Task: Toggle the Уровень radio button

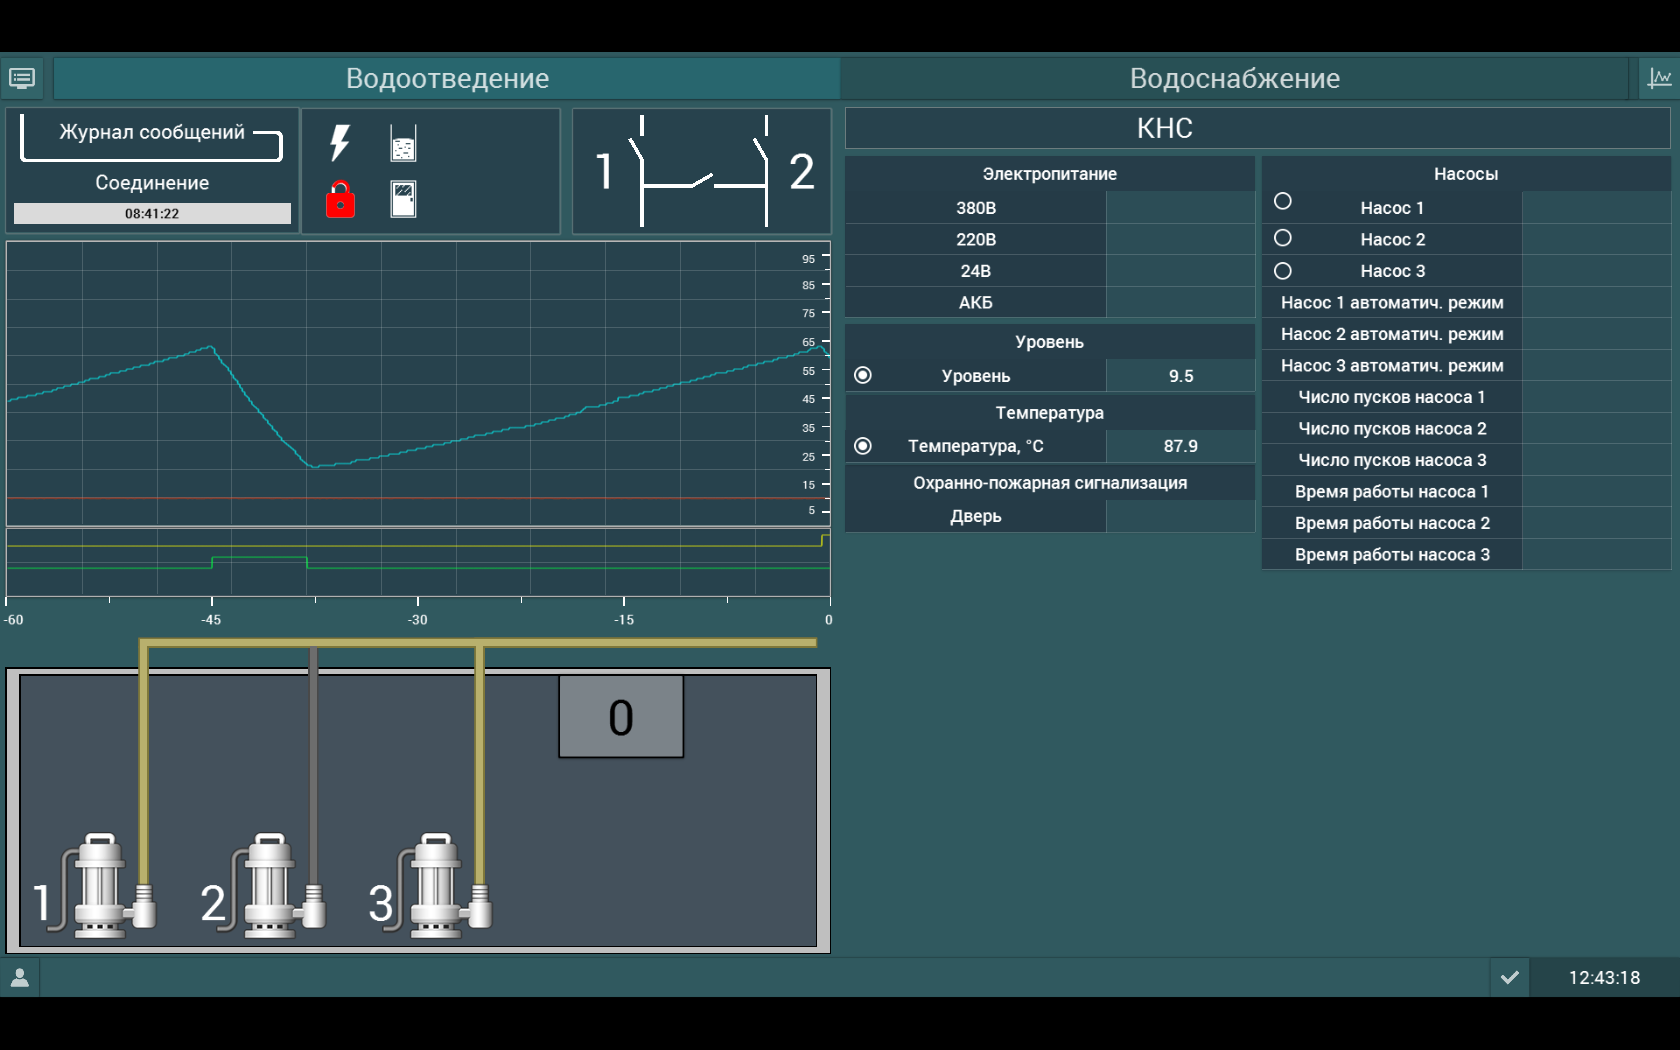Action: point(863,375)
